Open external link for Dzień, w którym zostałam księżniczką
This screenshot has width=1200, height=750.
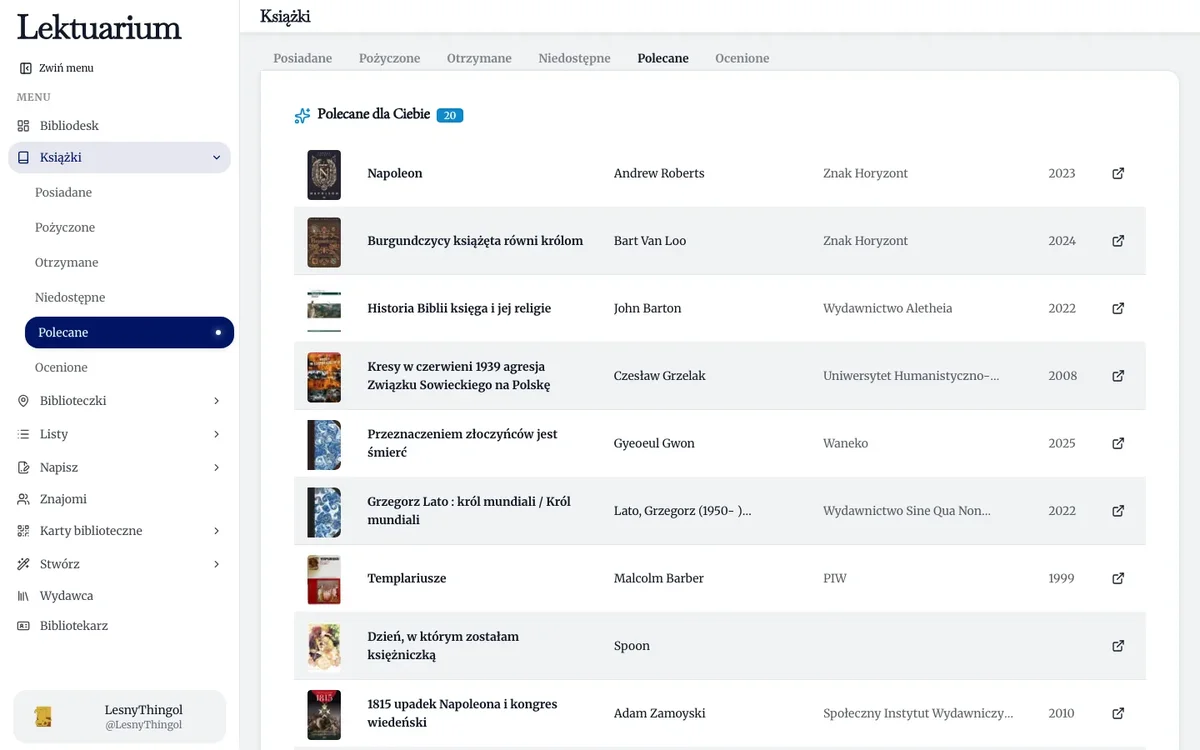pyautogui.click(x=1118, y=646)
